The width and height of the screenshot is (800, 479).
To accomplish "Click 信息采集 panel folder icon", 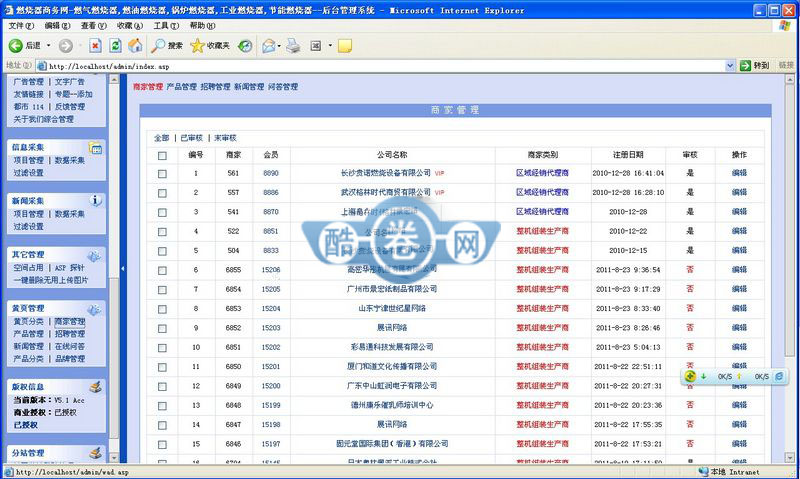I will [x=95, y=147].
